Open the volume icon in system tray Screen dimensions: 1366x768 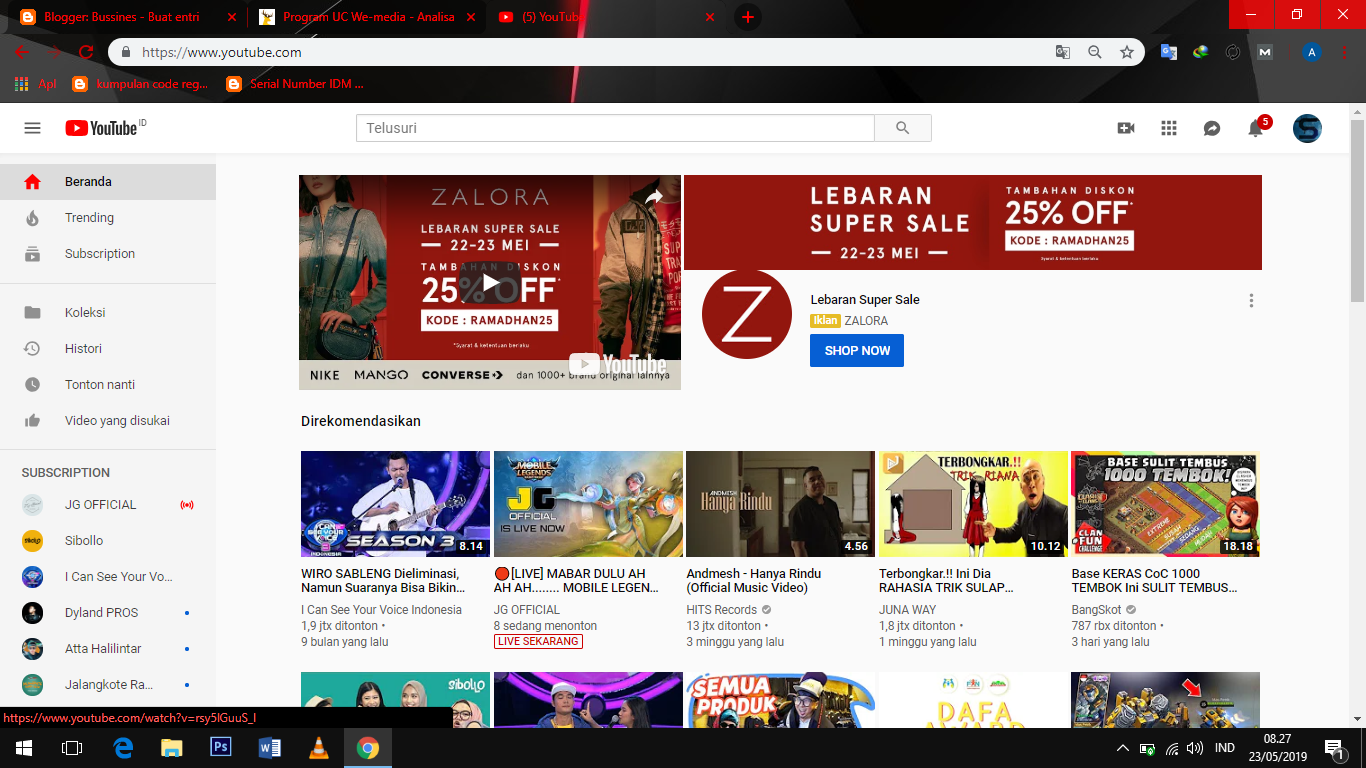click(1194, 748)
